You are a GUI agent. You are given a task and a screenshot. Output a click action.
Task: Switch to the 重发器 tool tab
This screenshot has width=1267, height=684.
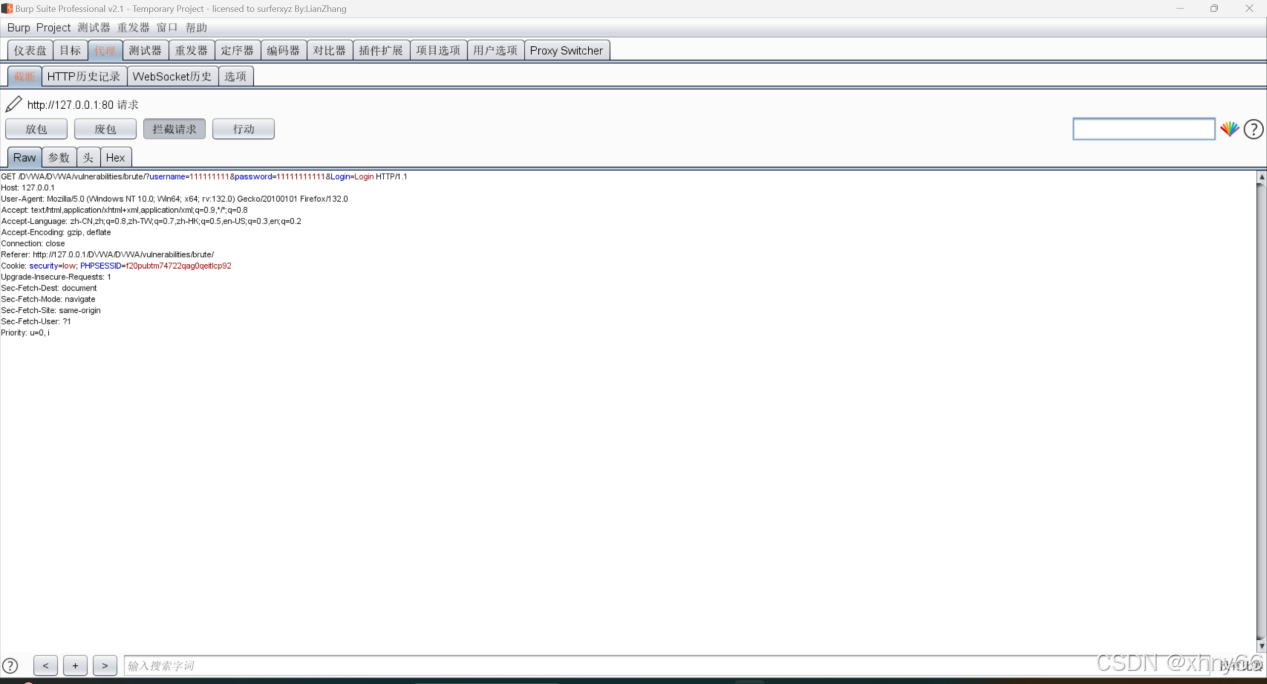tap(191, 51)
